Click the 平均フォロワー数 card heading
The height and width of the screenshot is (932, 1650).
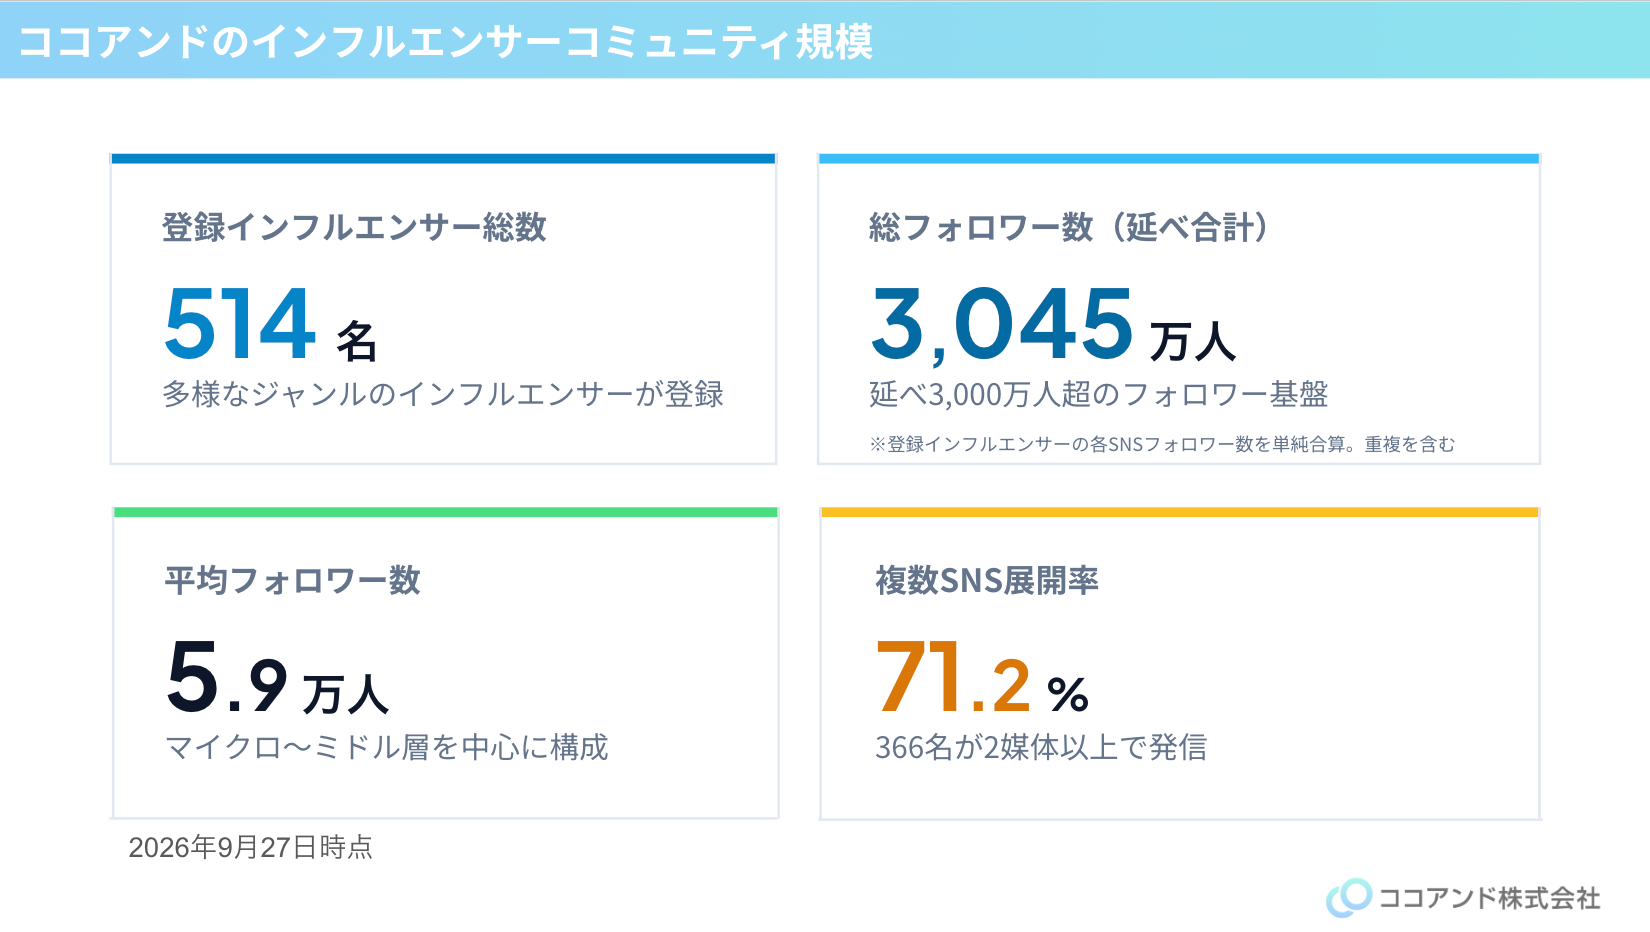292,580
